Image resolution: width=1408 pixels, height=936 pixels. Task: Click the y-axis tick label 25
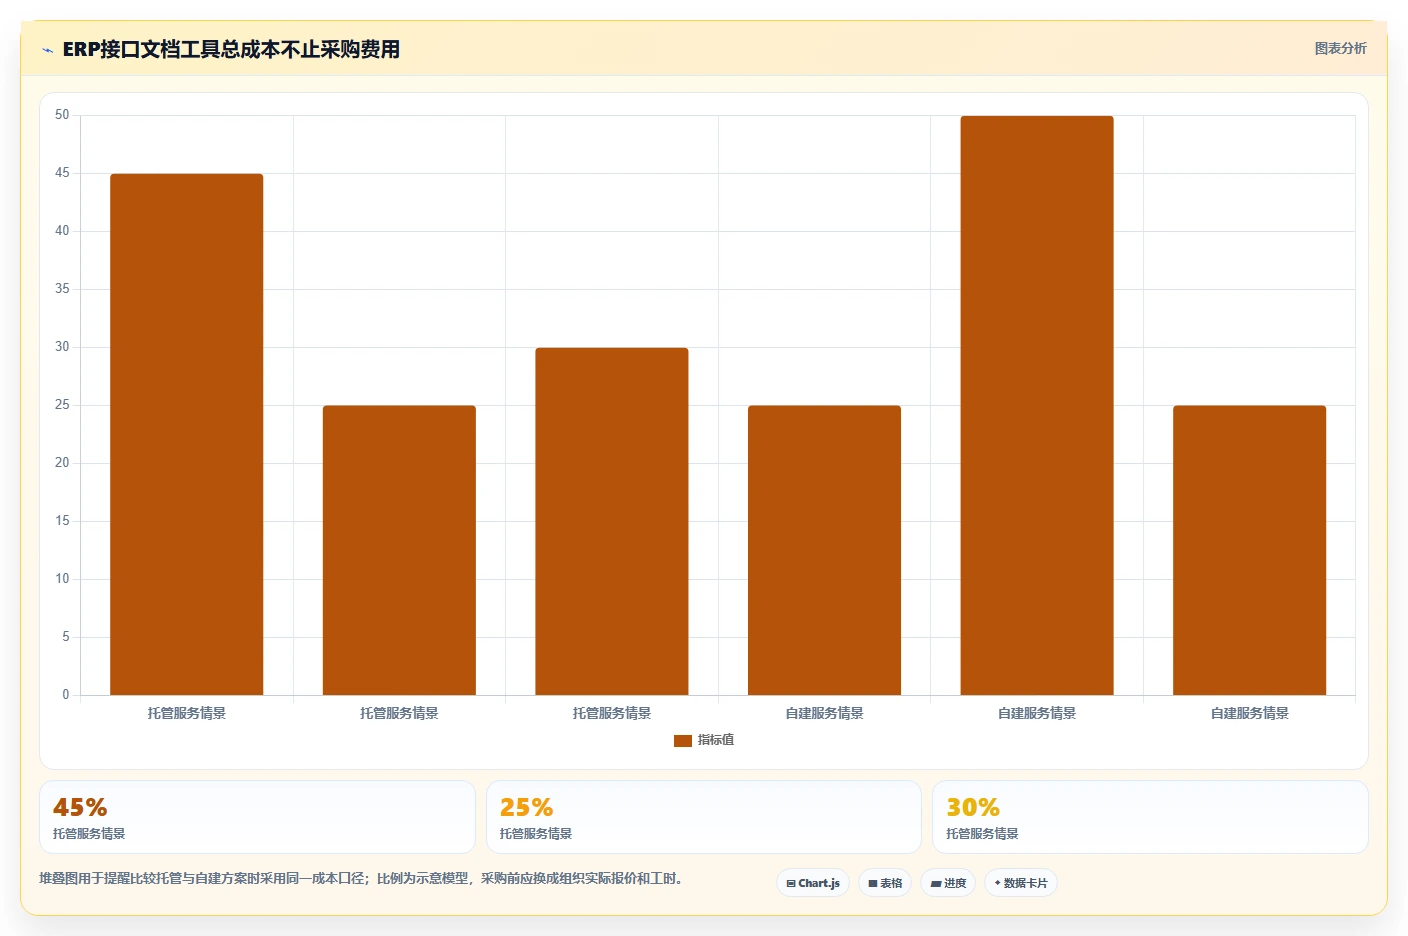pos(62,405)
